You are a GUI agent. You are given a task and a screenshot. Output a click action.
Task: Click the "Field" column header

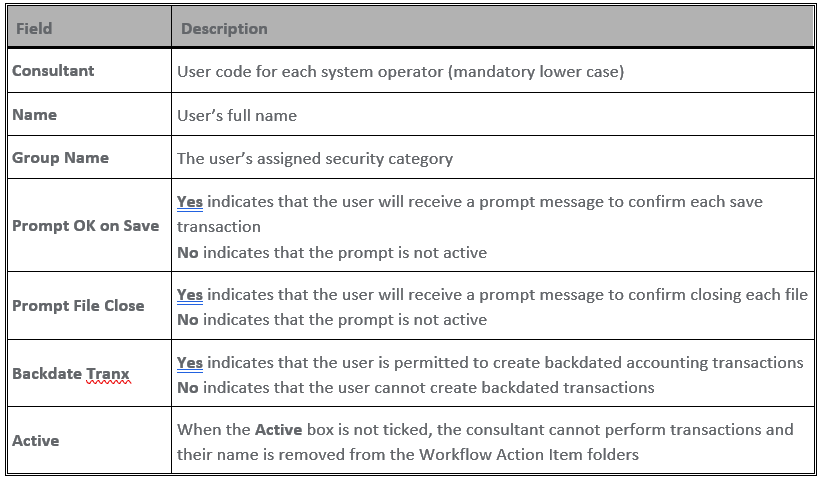coord(34,28)
